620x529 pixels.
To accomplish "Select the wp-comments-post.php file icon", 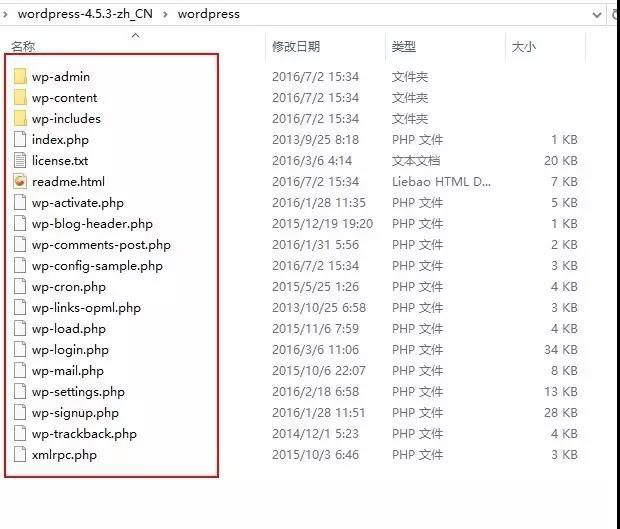I will (20, 244).
